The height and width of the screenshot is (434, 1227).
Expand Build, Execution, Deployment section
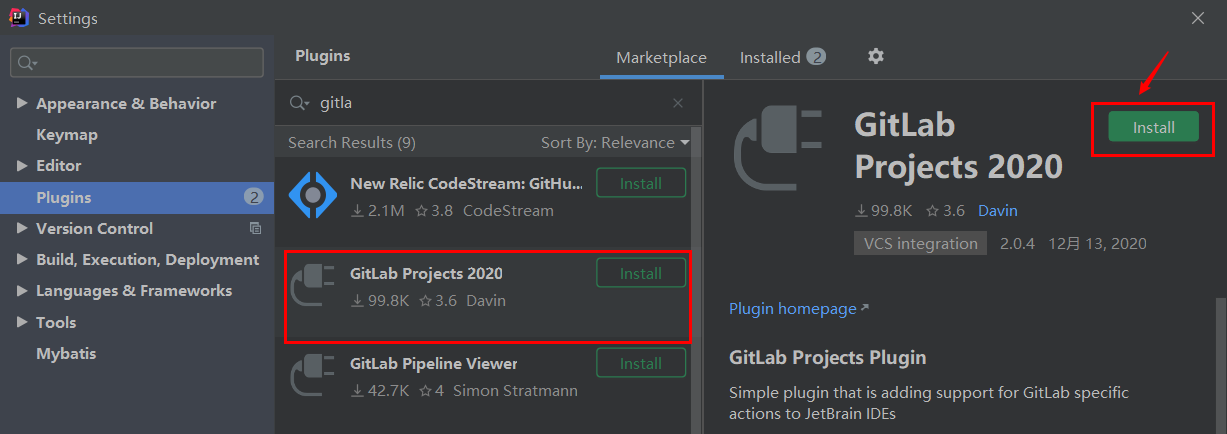23,260
